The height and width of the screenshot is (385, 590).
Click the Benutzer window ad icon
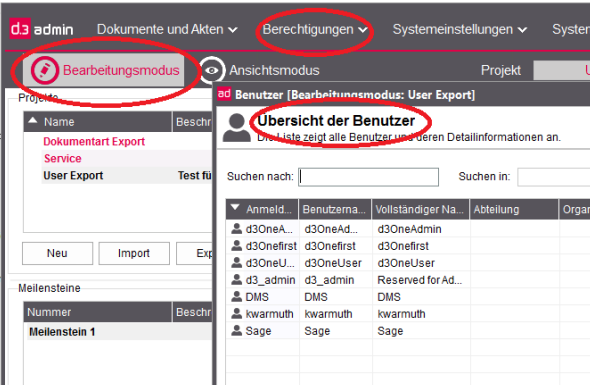(224, 94)
